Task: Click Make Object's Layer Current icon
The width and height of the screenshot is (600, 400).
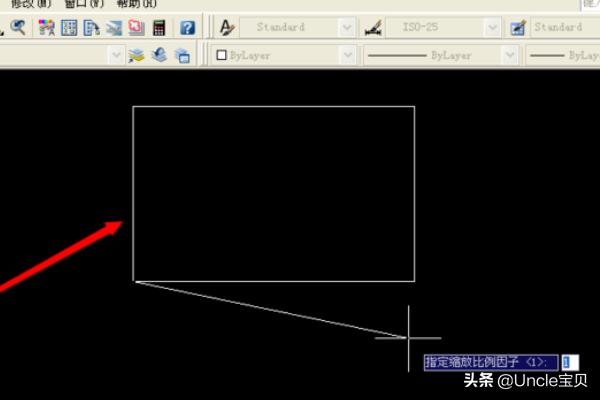Action: [136, 56]
